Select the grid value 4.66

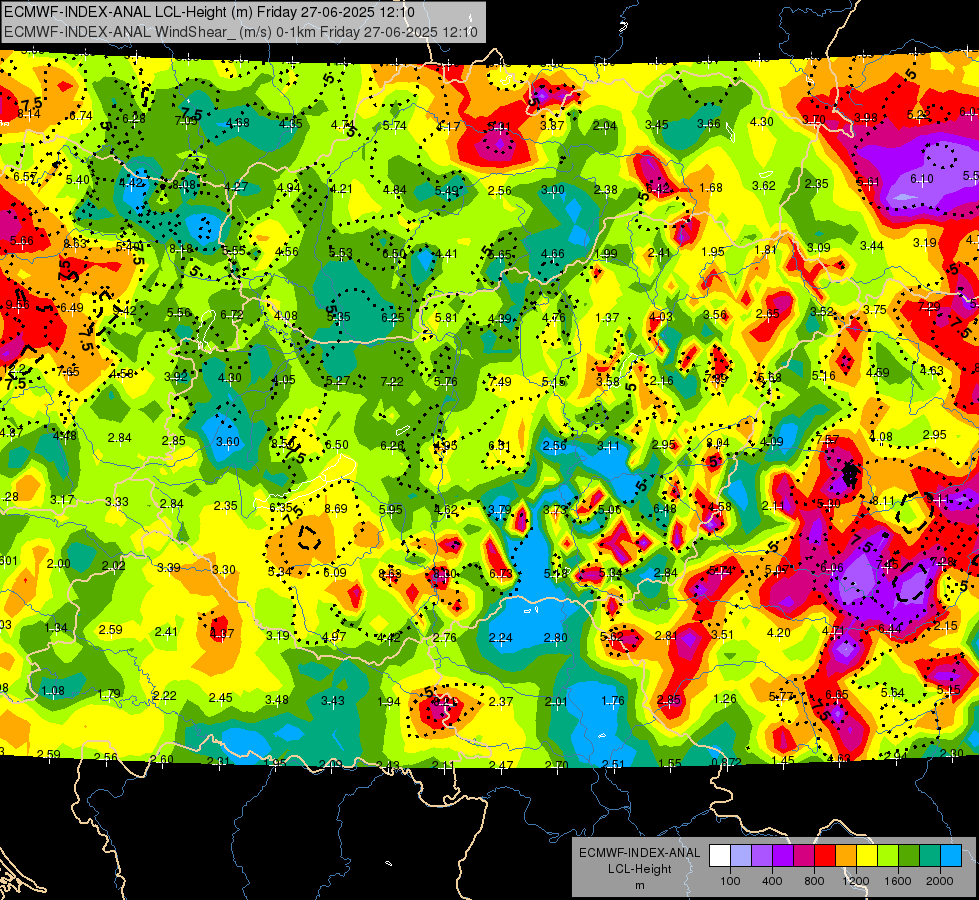pos(553,254)
